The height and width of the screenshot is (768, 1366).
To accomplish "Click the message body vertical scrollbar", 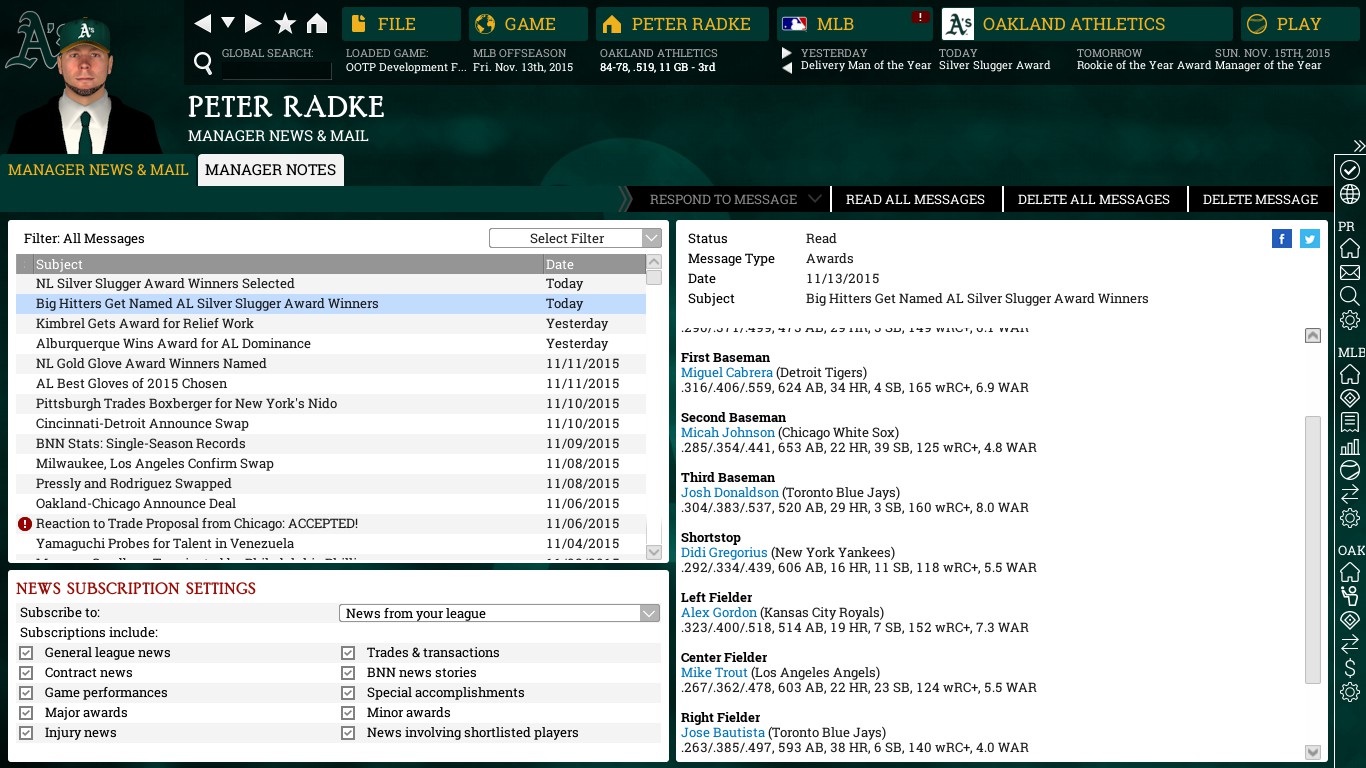I will [x=1313, y=550].
